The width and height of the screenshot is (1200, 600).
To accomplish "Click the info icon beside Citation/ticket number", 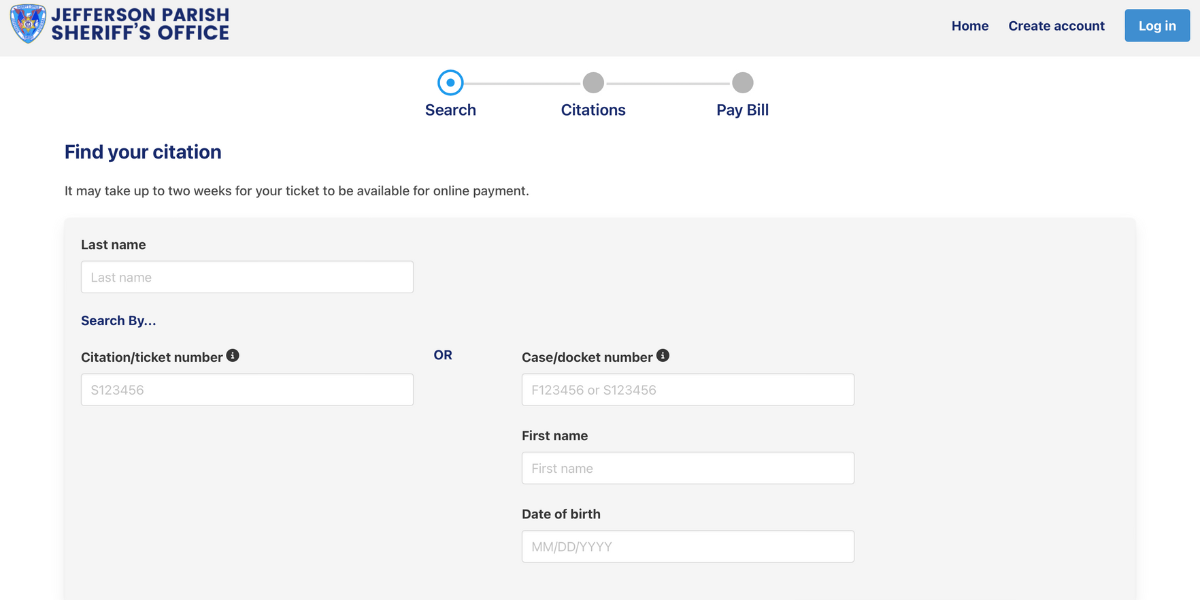I will click(x=233, y=355).
